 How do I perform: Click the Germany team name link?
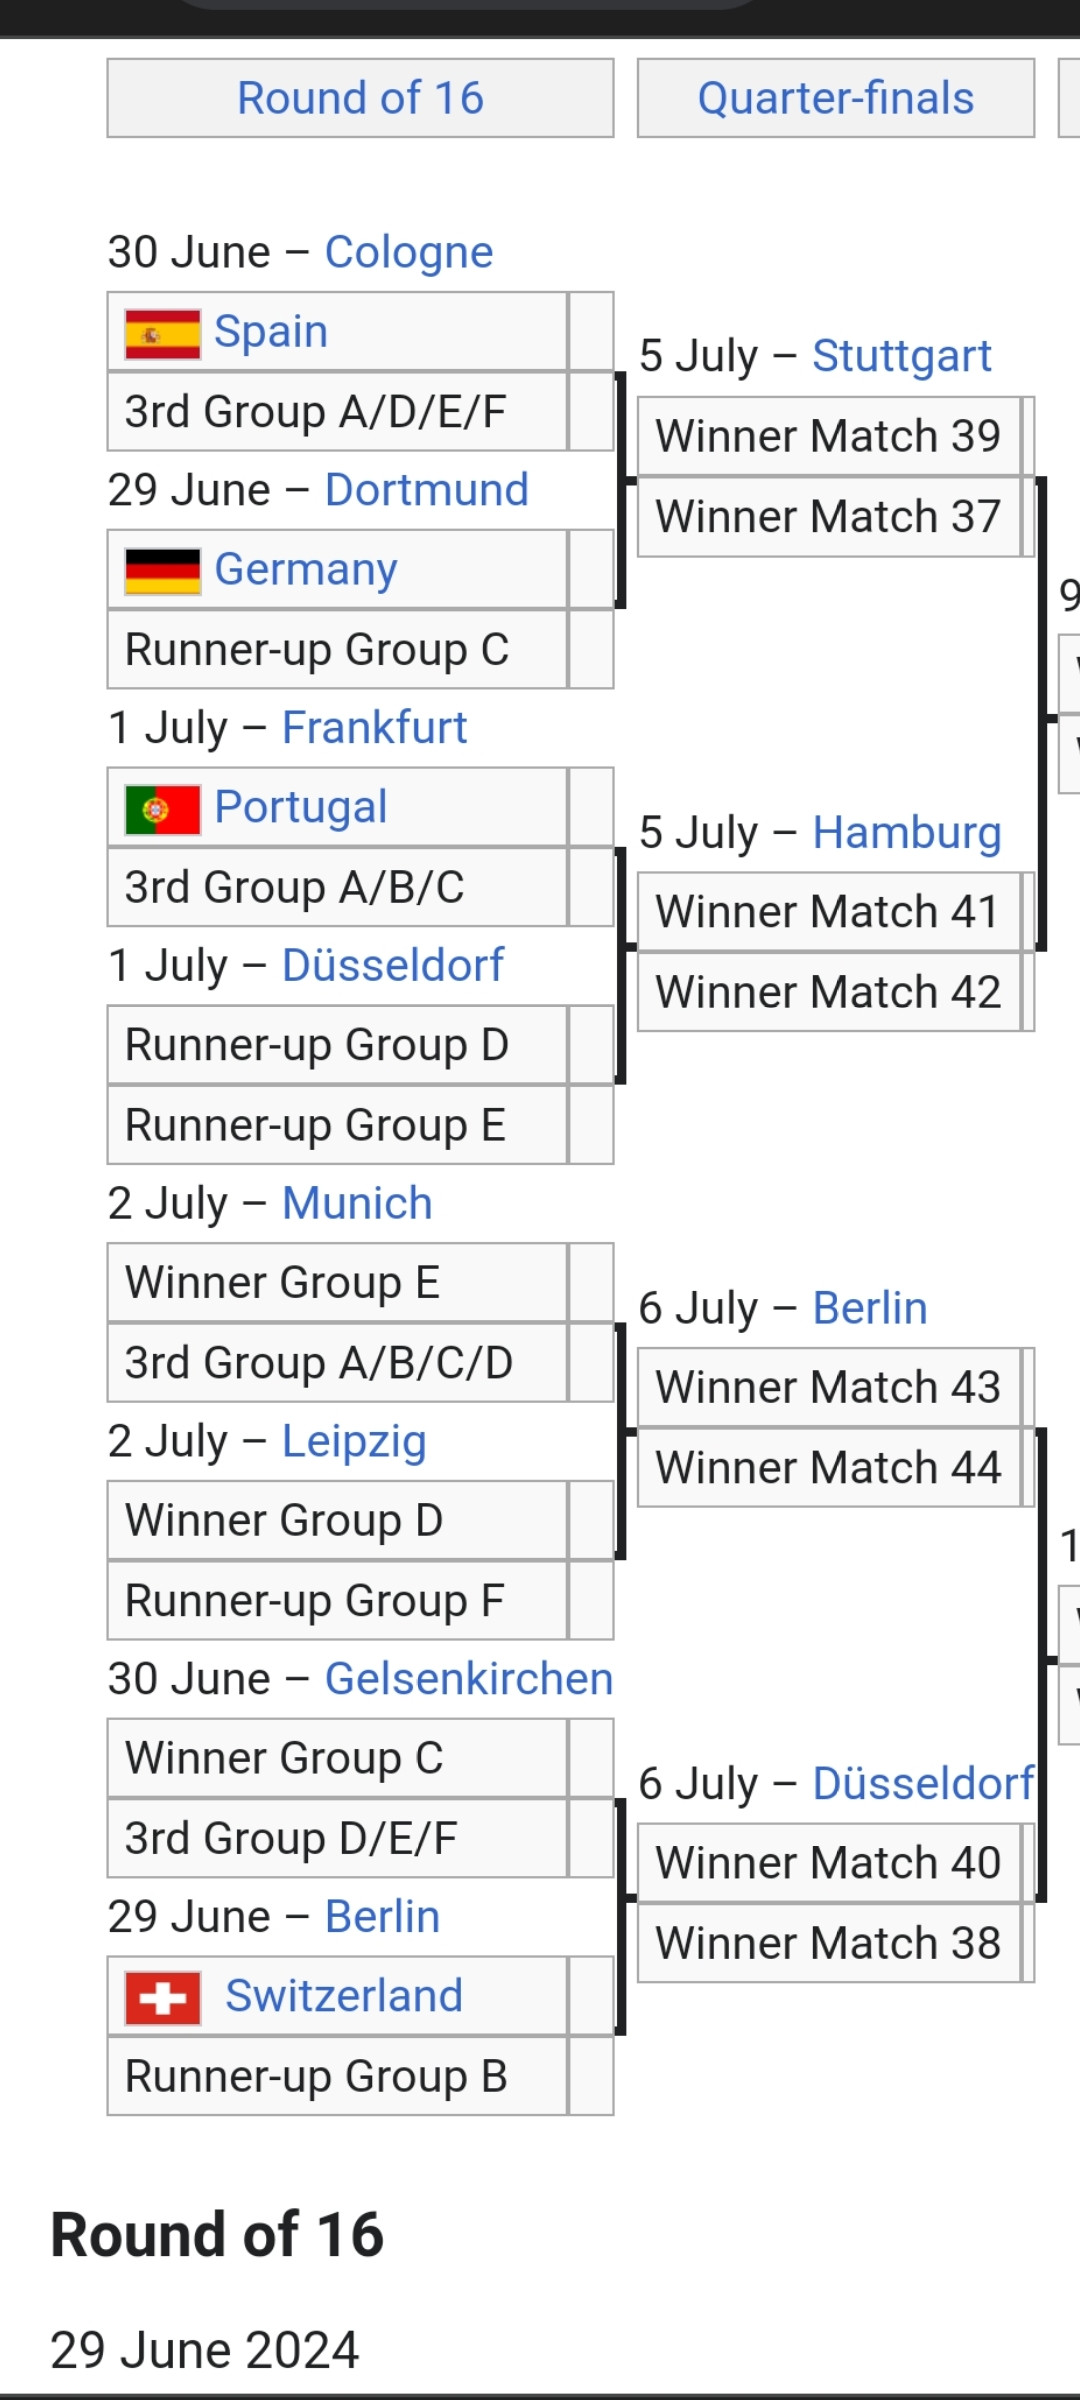click(x=306, y=570)
